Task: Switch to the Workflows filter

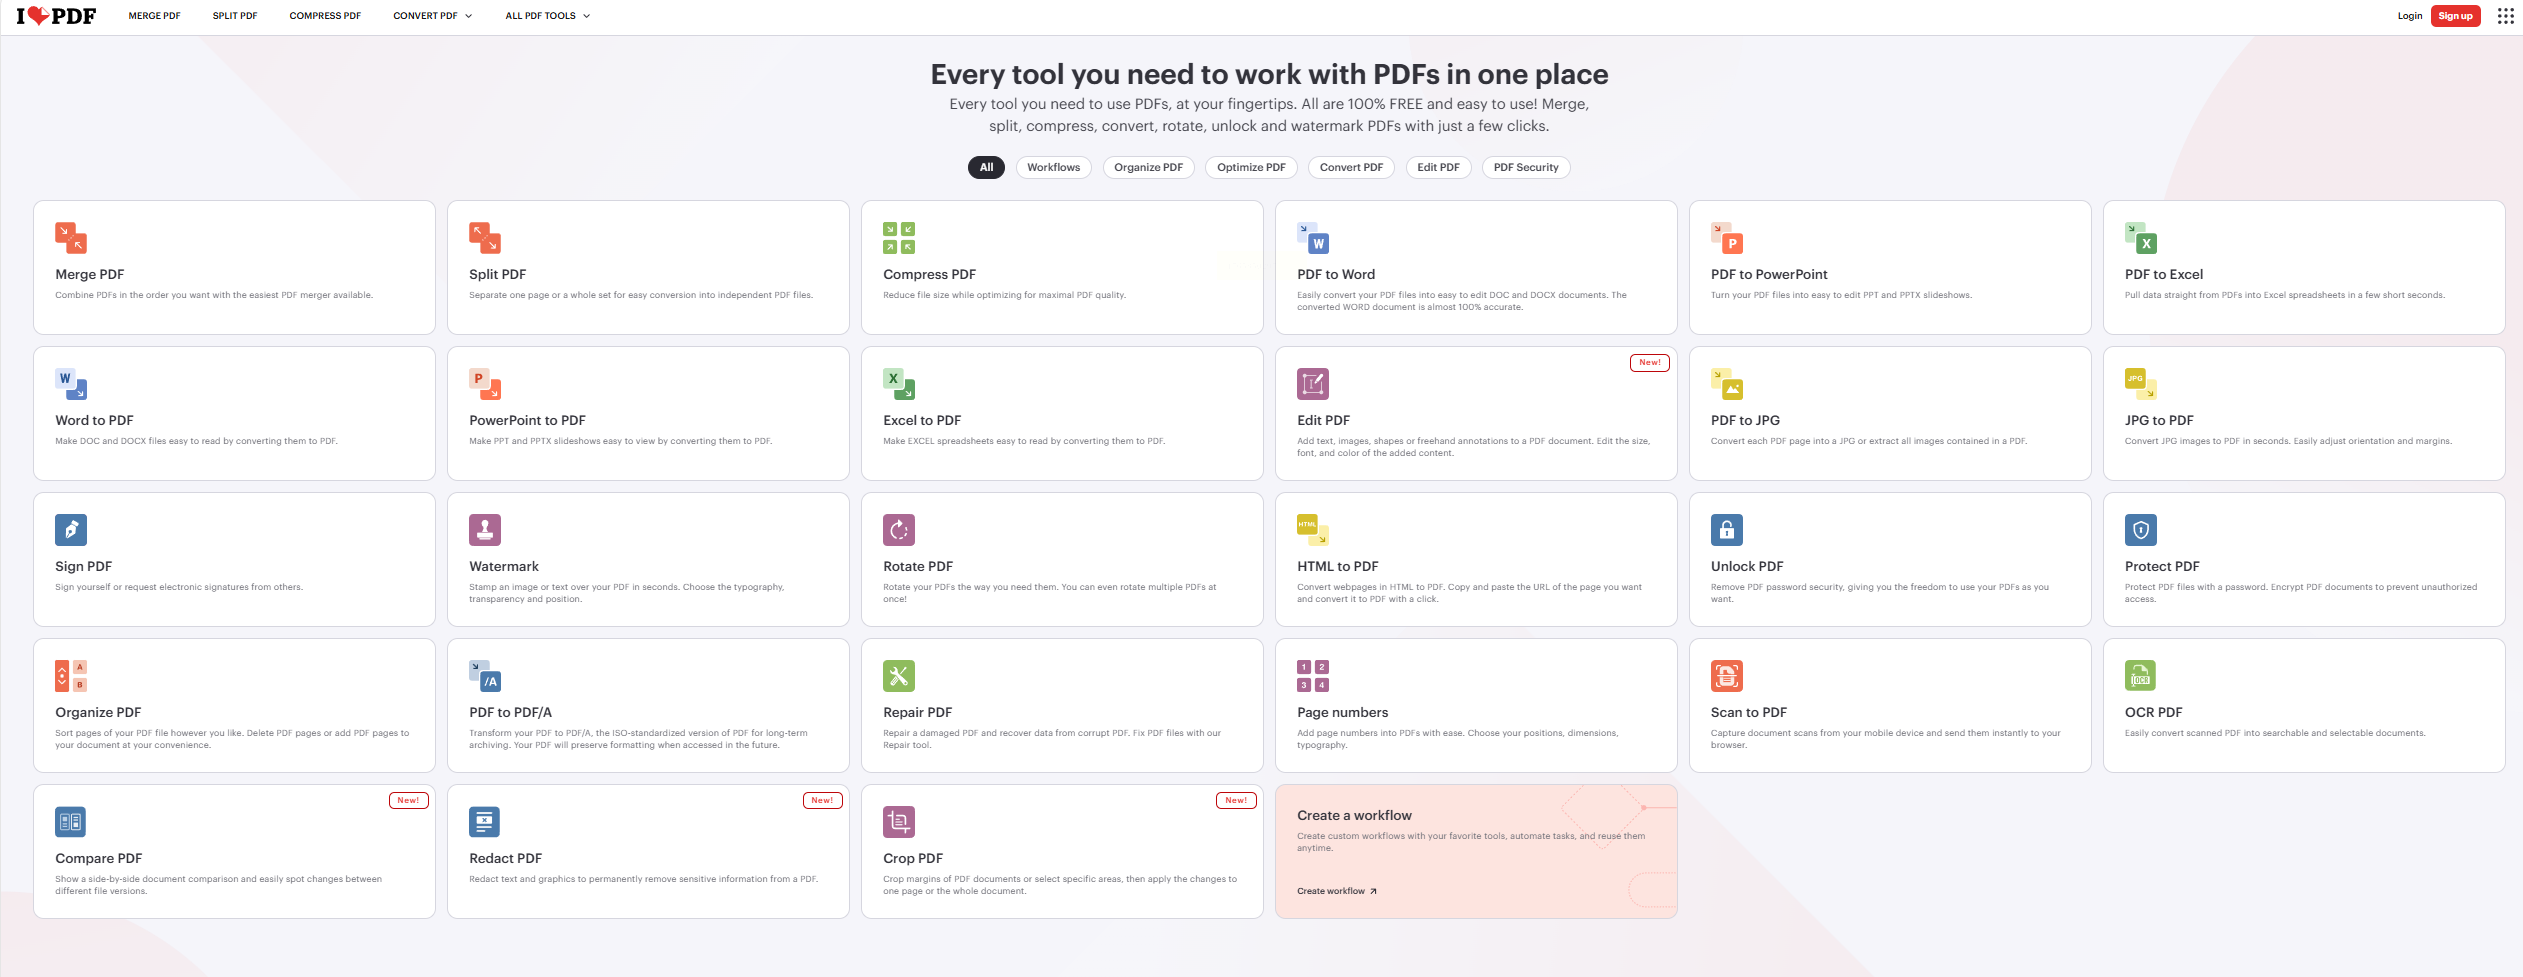Action: [x=1053, y=168]
